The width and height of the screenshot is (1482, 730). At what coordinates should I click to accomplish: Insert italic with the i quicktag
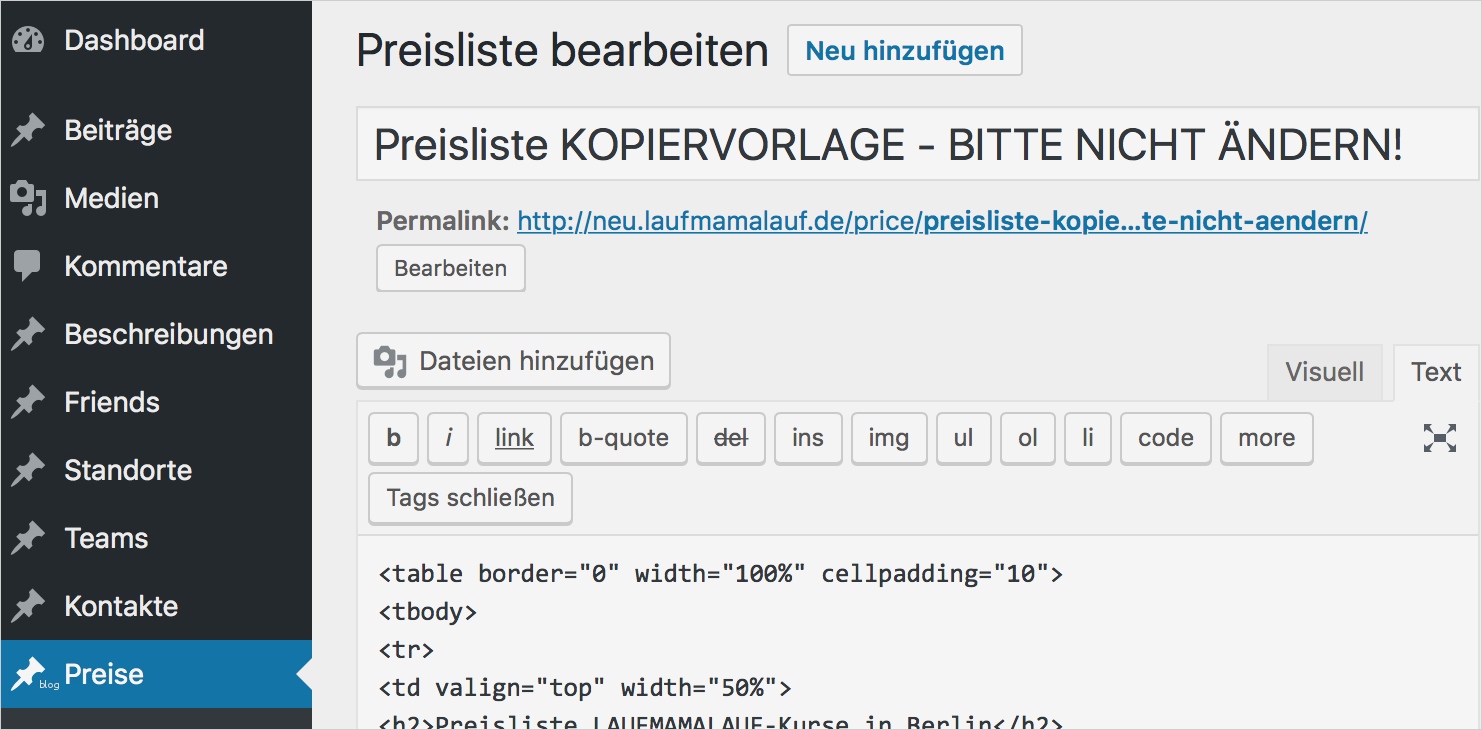(447, 438)
